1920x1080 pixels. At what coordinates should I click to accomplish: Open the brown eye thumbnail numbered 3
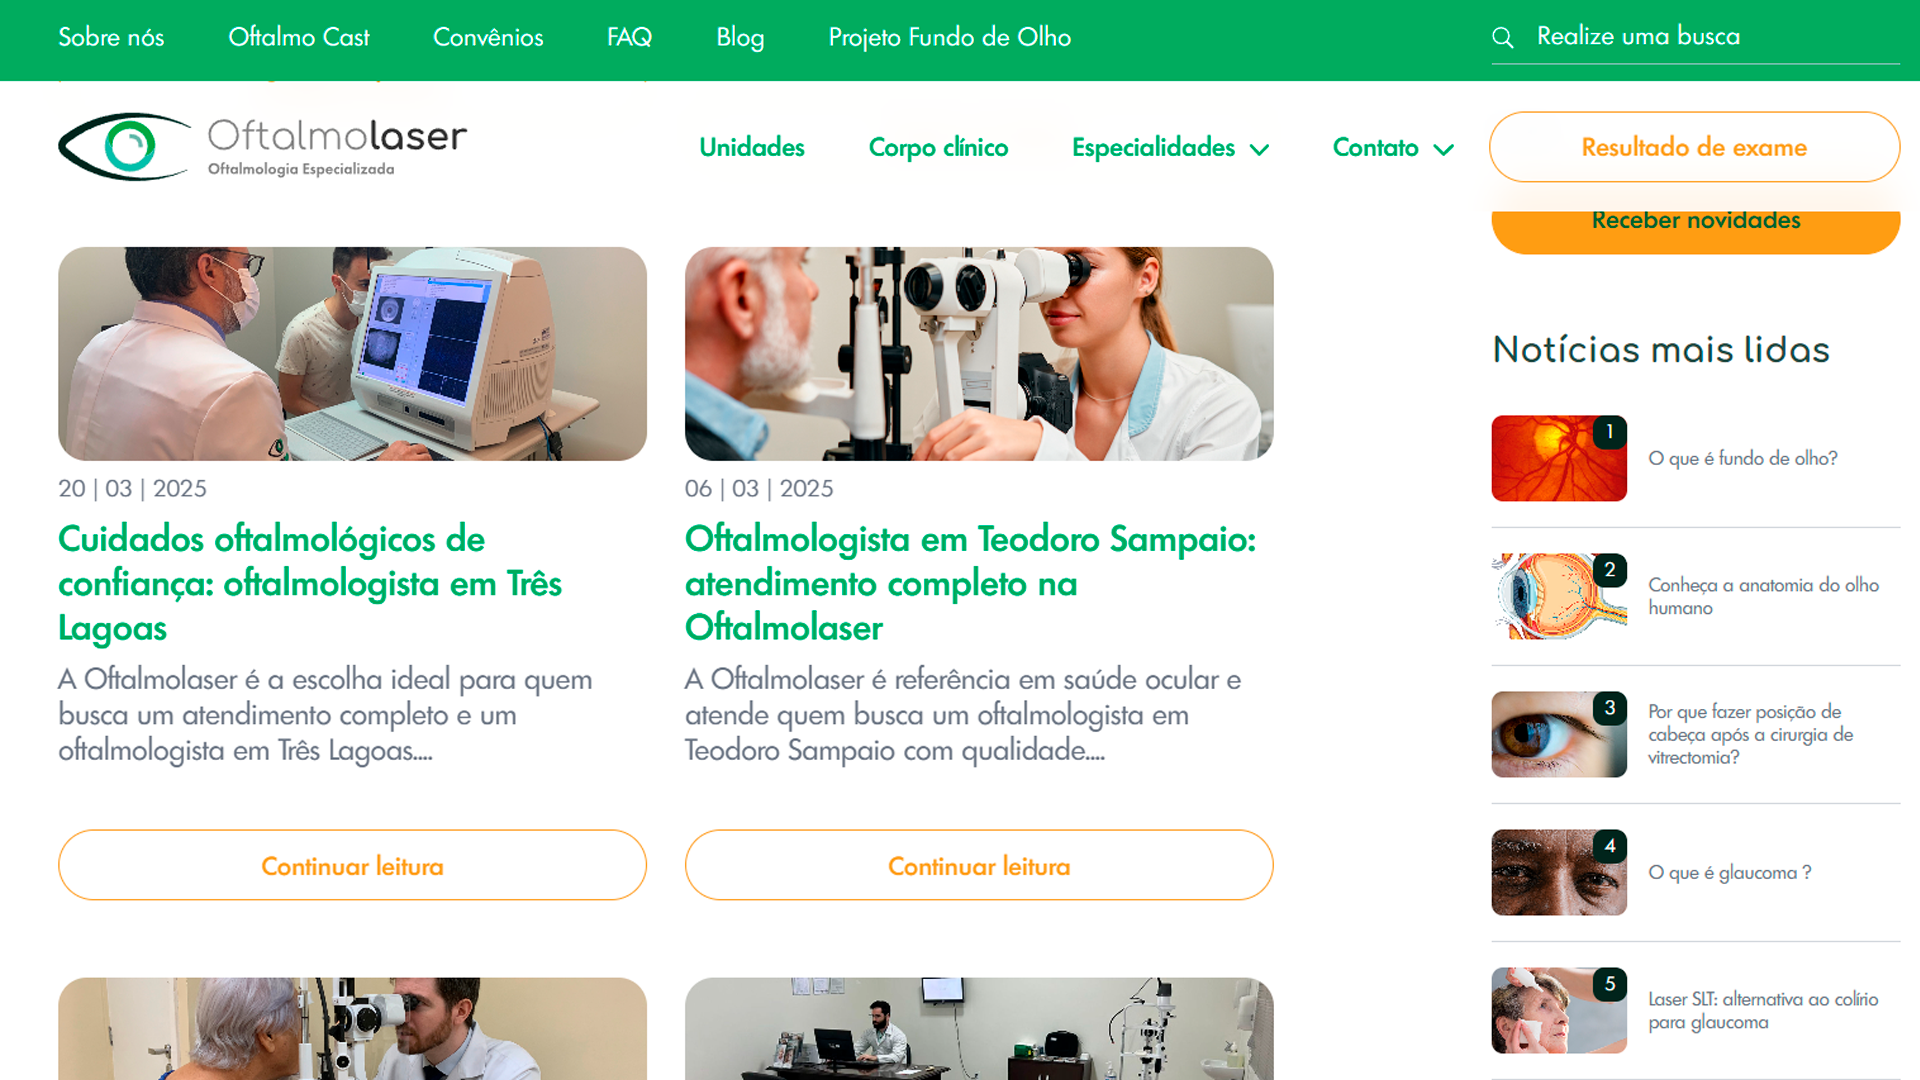1559,734
